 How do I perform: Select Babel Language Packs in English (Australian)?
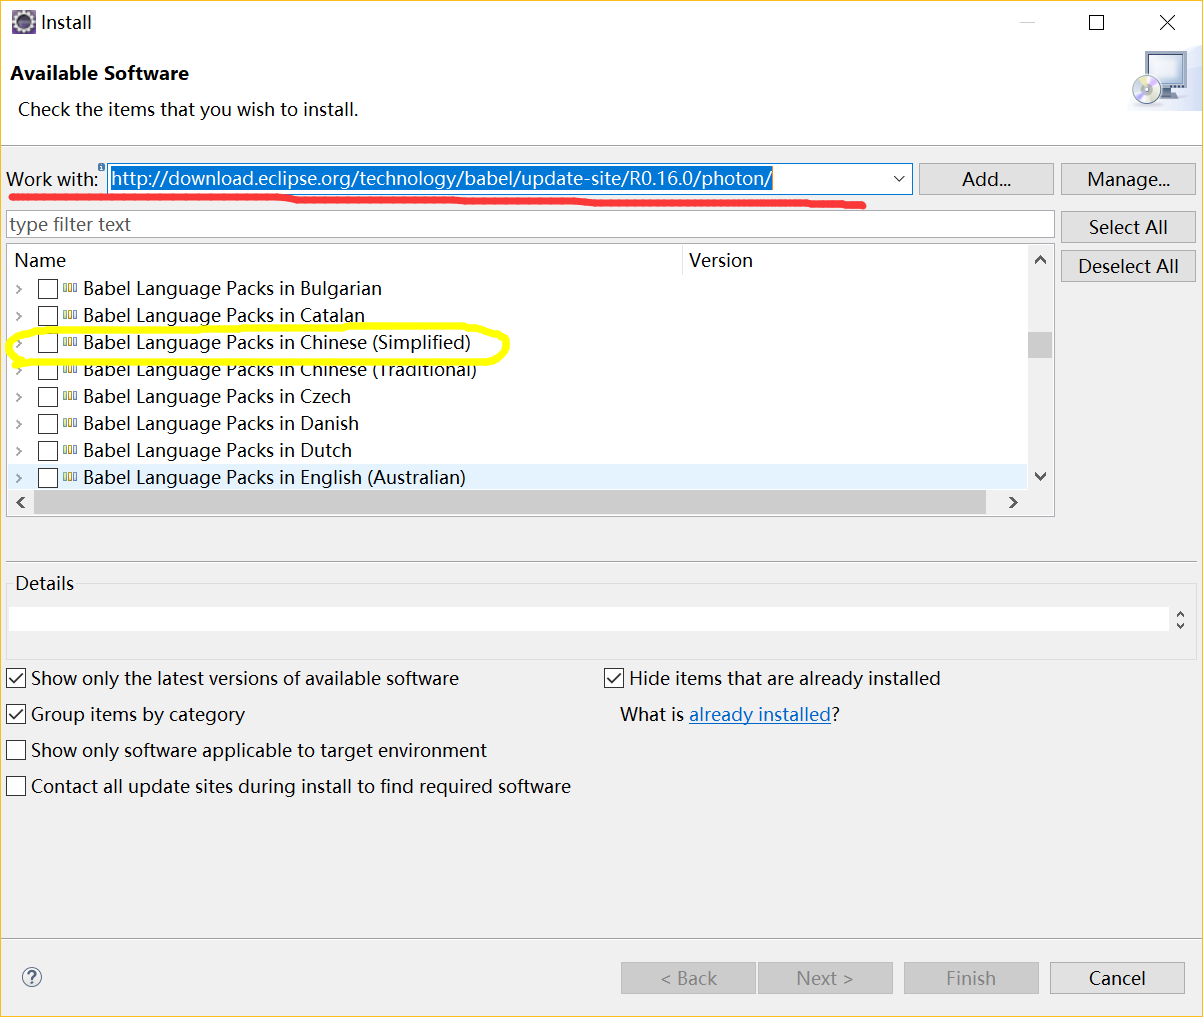click(274, 478)
